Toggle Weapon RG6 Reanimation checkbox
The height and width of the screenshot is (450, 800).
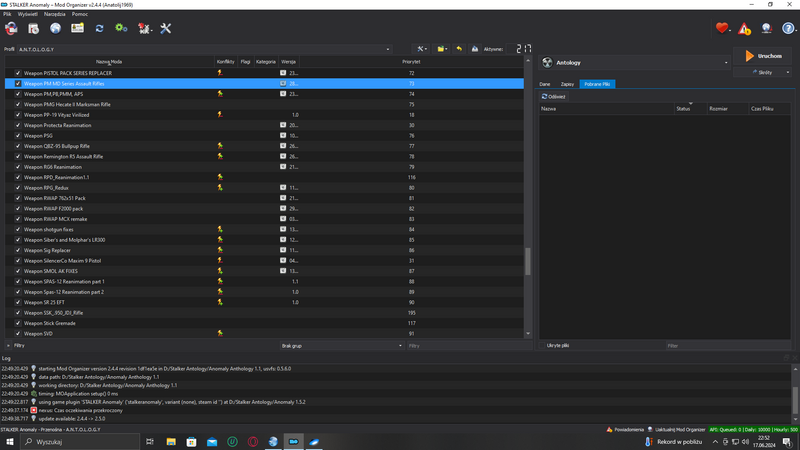tap(18, 167)
